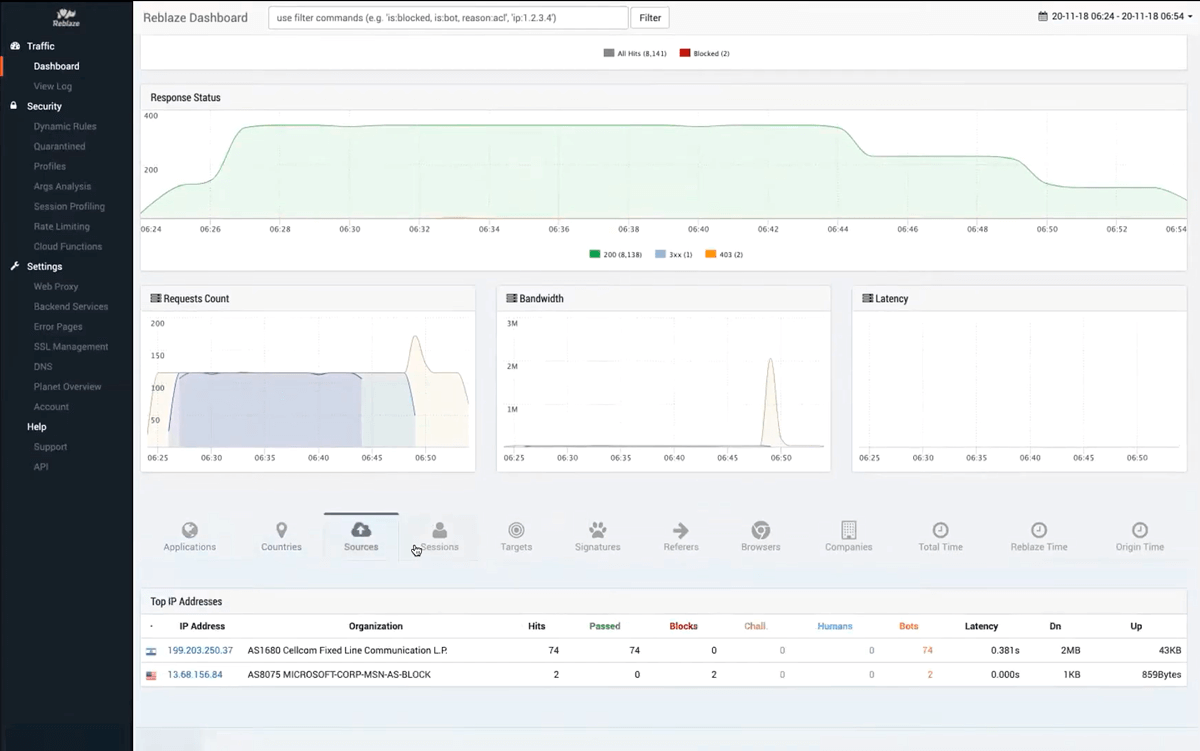Click the Companies building icon
The image size is (1200, 751).
848,530
